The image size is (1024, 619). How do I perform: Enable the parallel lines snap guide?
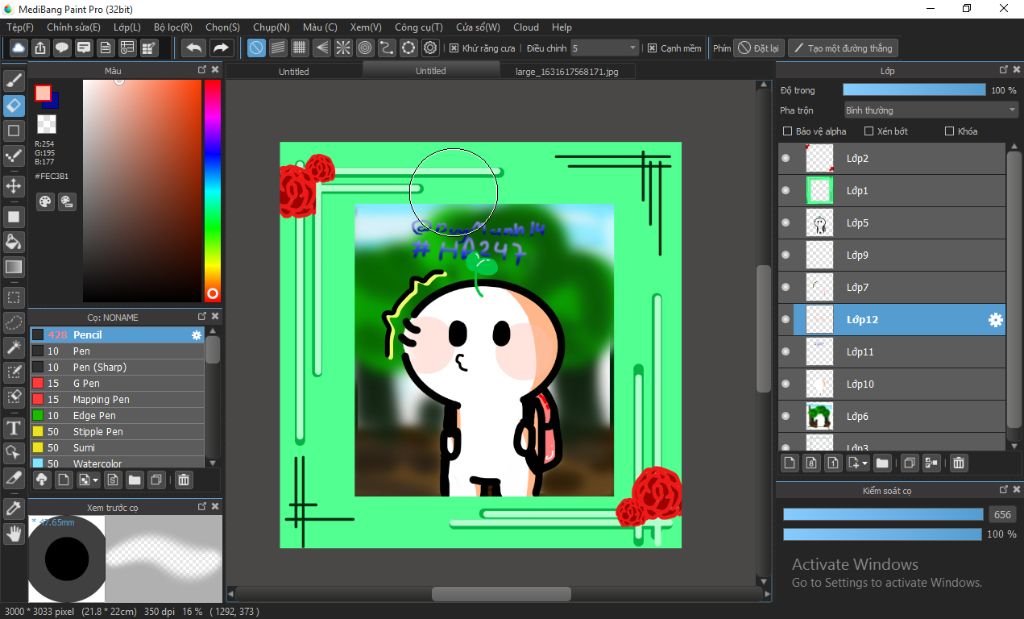point(278,48)
